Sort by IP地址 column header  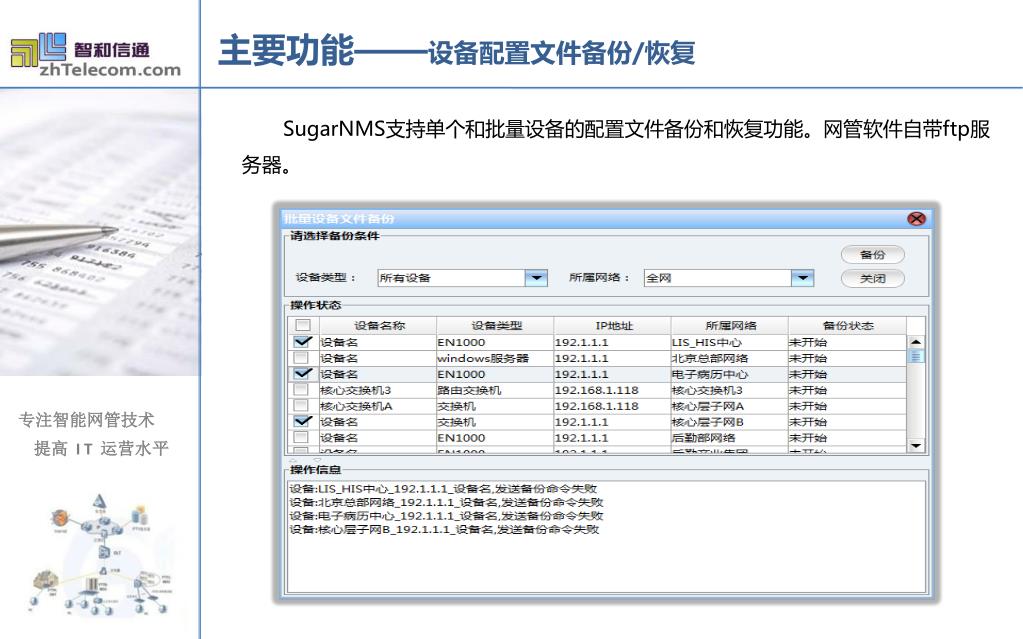[x=613, y=325]
